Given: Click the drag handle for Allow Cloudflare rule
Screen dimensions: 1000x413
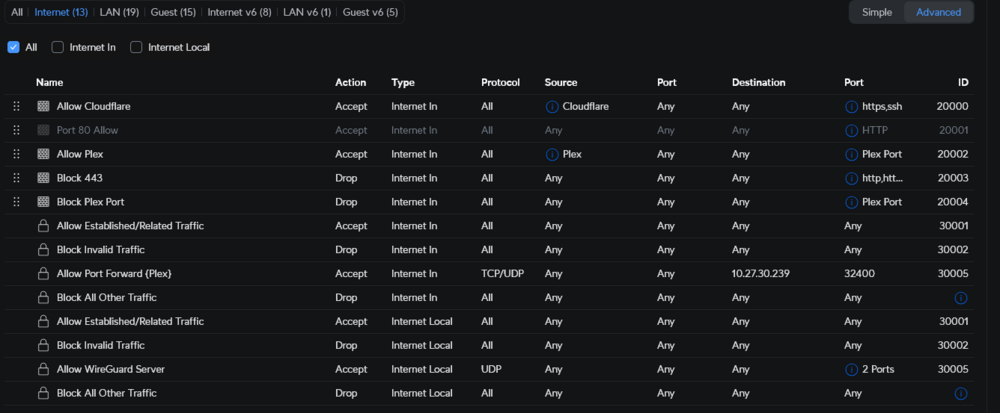Looking at the screenshot, I should (x=17, y=106).
